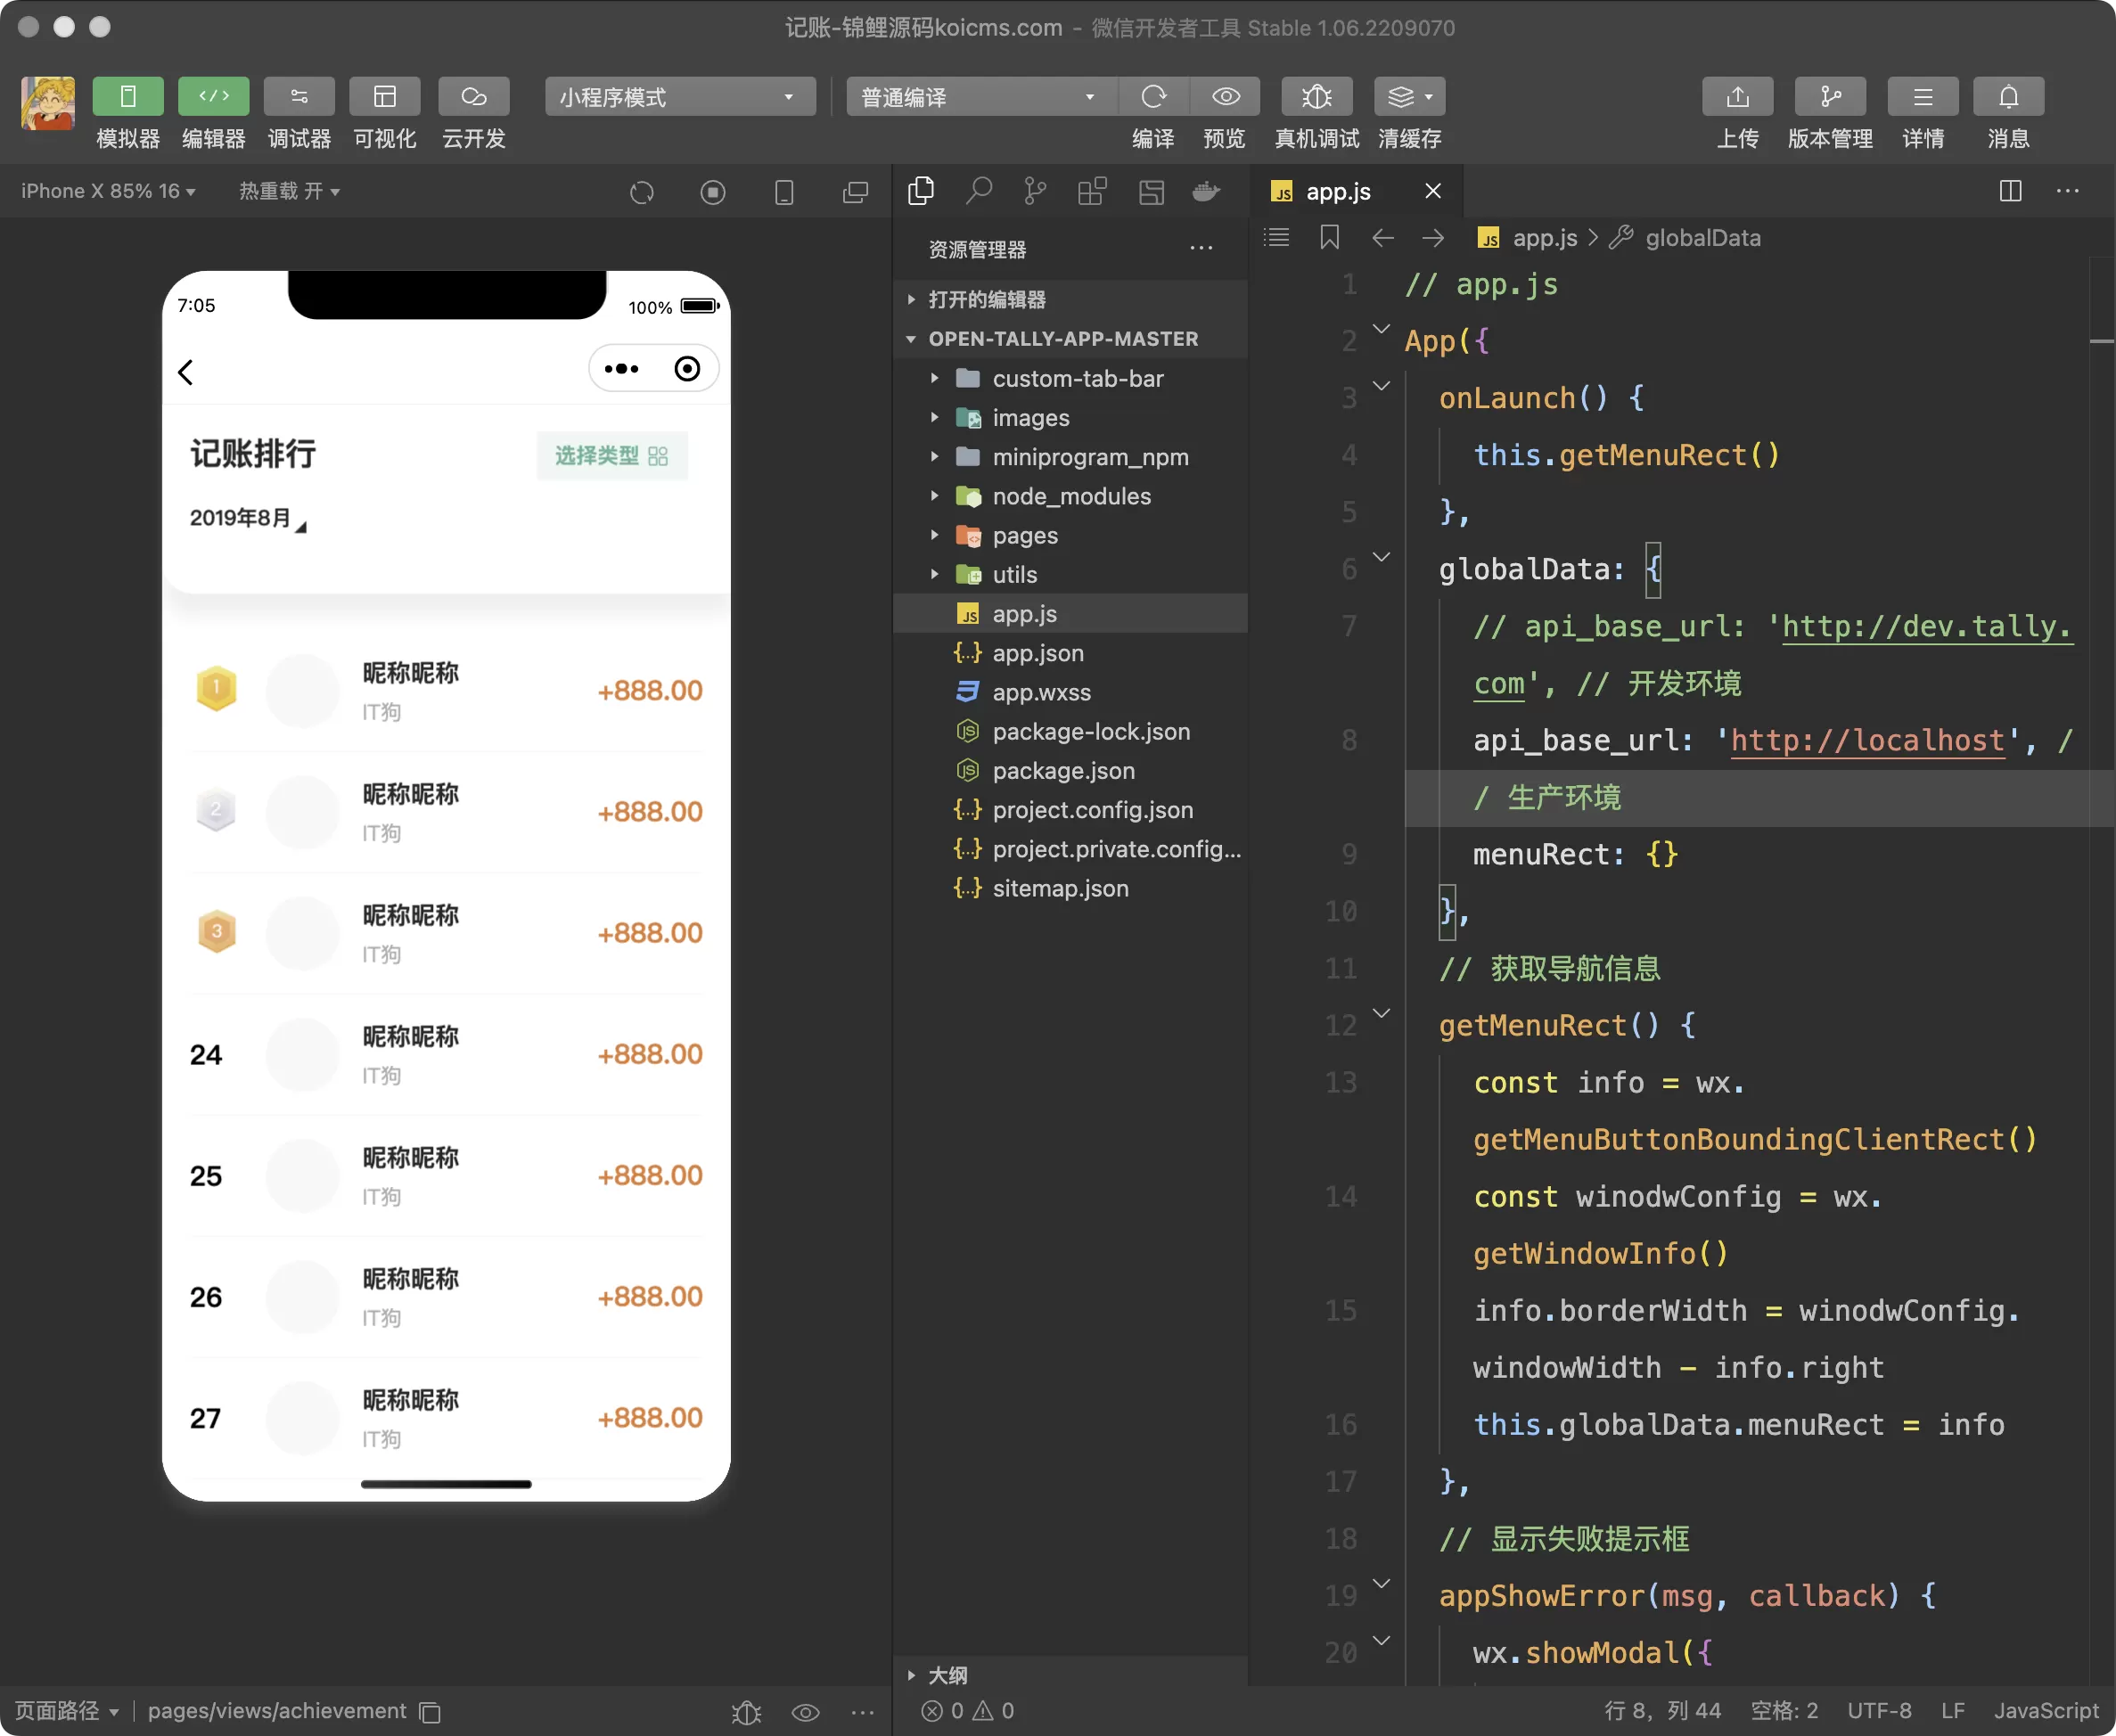This screenshot has height=1736, width=2116.
Task: Open the page path dropdown
Action: click(x=67, y=1711)
